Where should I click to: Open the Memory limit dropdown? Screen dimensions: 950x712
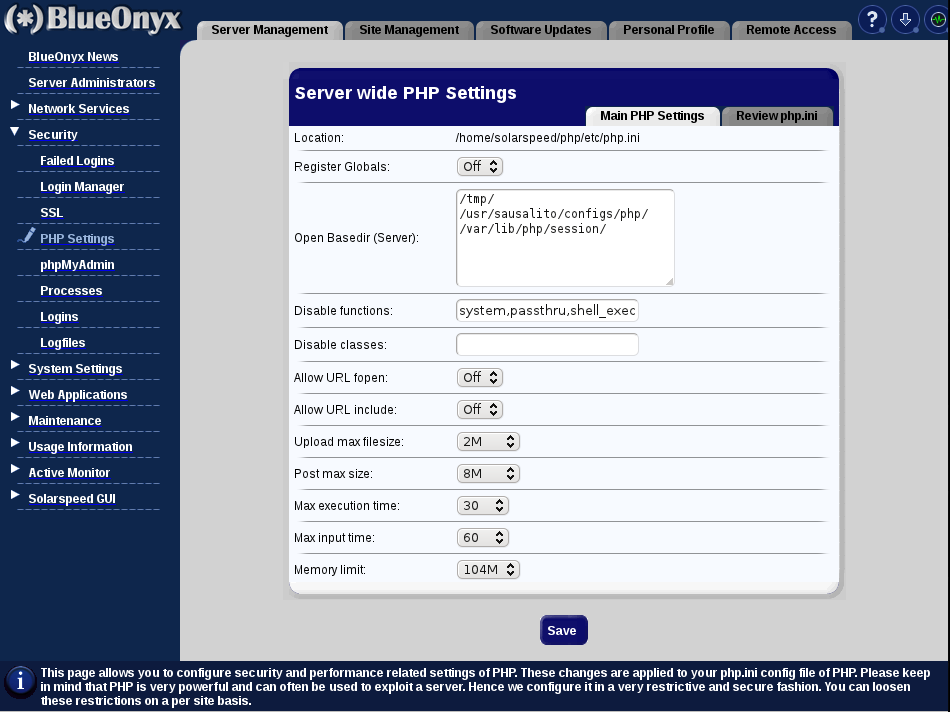click(x=488, y=570)
